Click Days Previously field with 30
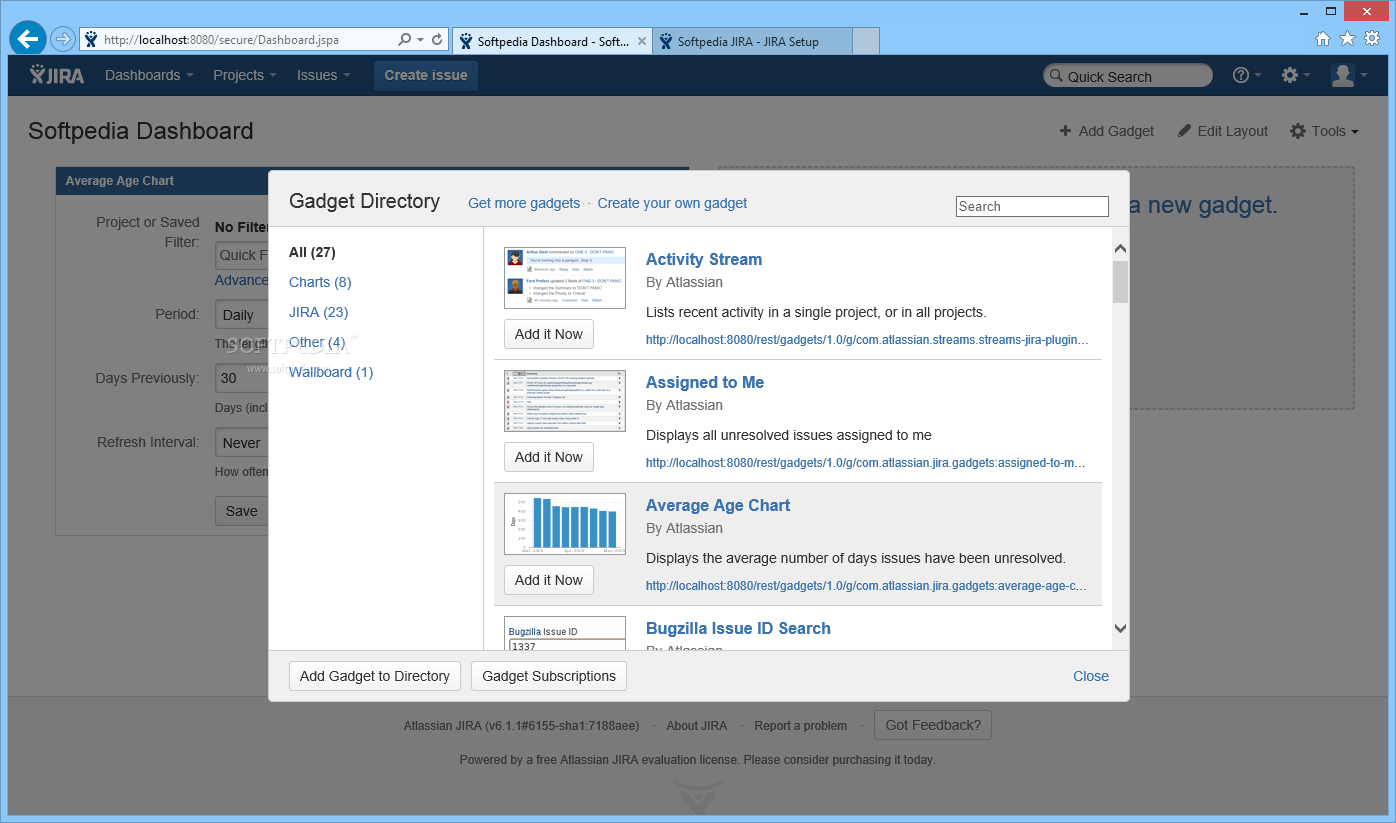 click(x=242, y=378)
